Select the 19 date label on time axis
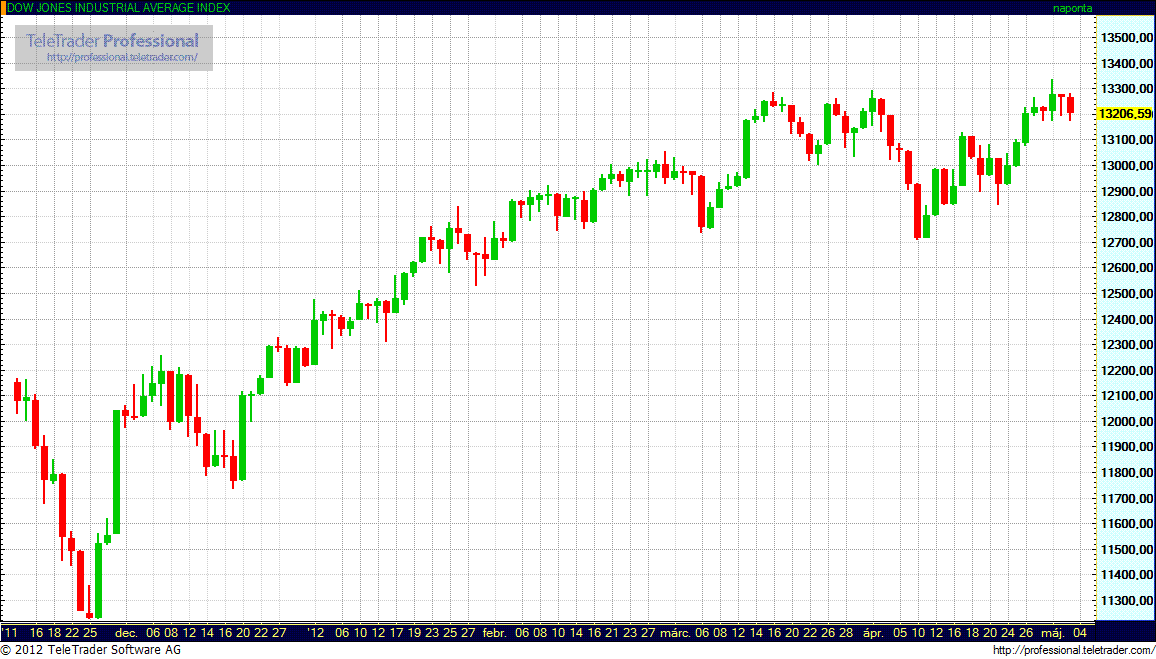The height and width of the screenshot is (659, 1156). click(414, 632)
